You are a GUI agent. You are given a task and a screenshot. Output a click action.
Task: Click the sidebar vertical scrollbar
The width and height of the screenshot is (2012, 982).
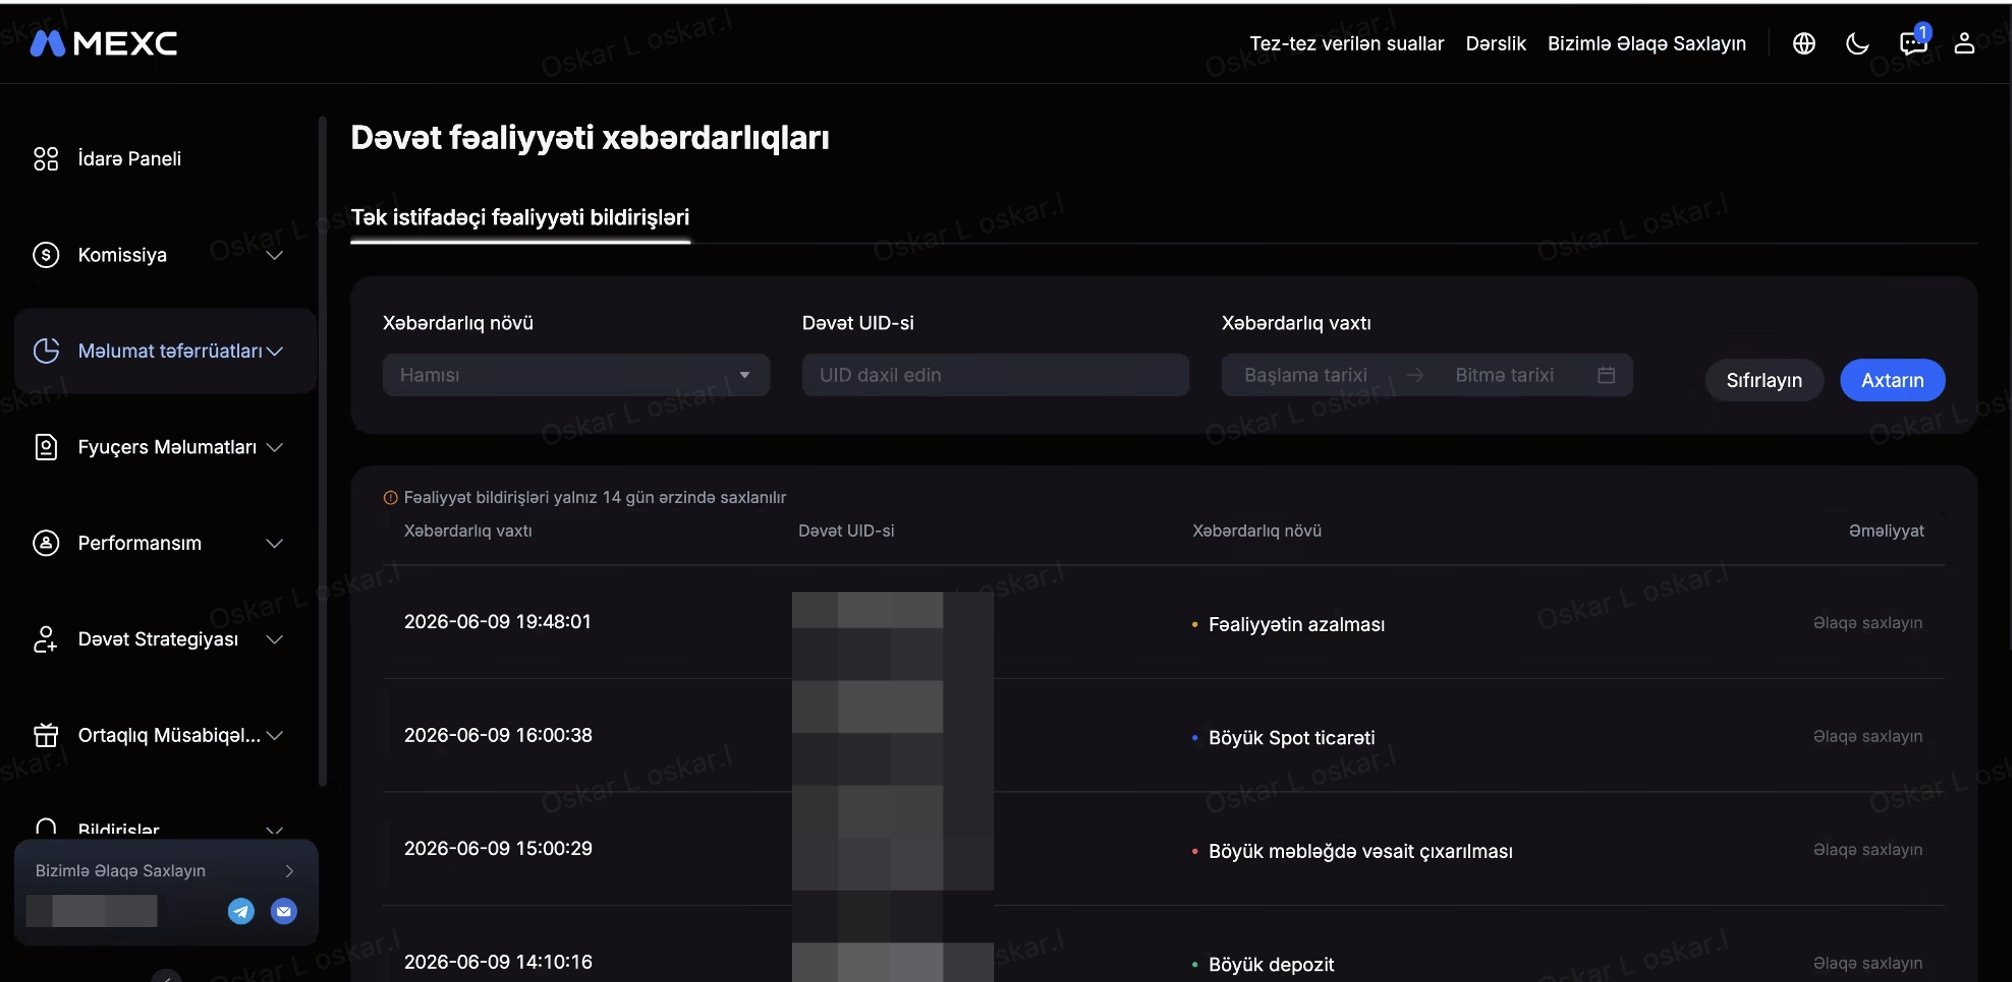322,451
